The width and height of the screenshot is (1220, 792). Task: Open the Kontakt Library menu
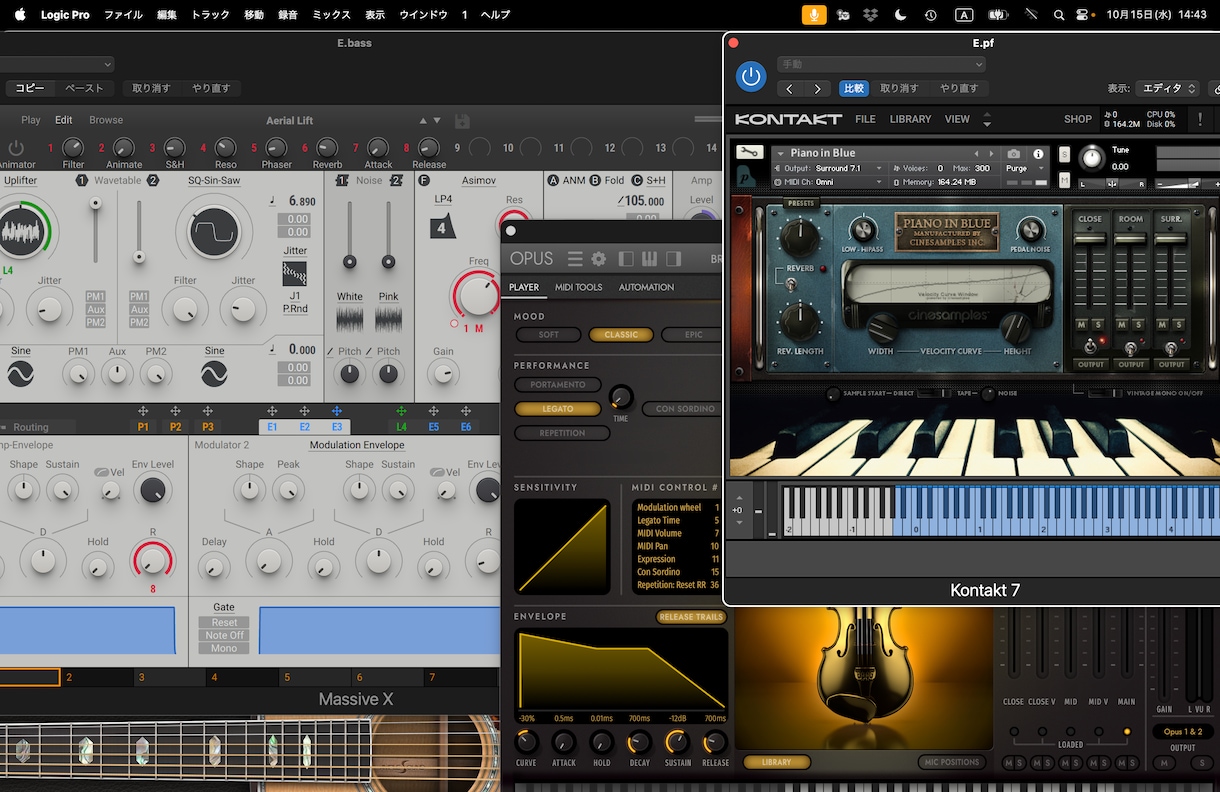910,119
